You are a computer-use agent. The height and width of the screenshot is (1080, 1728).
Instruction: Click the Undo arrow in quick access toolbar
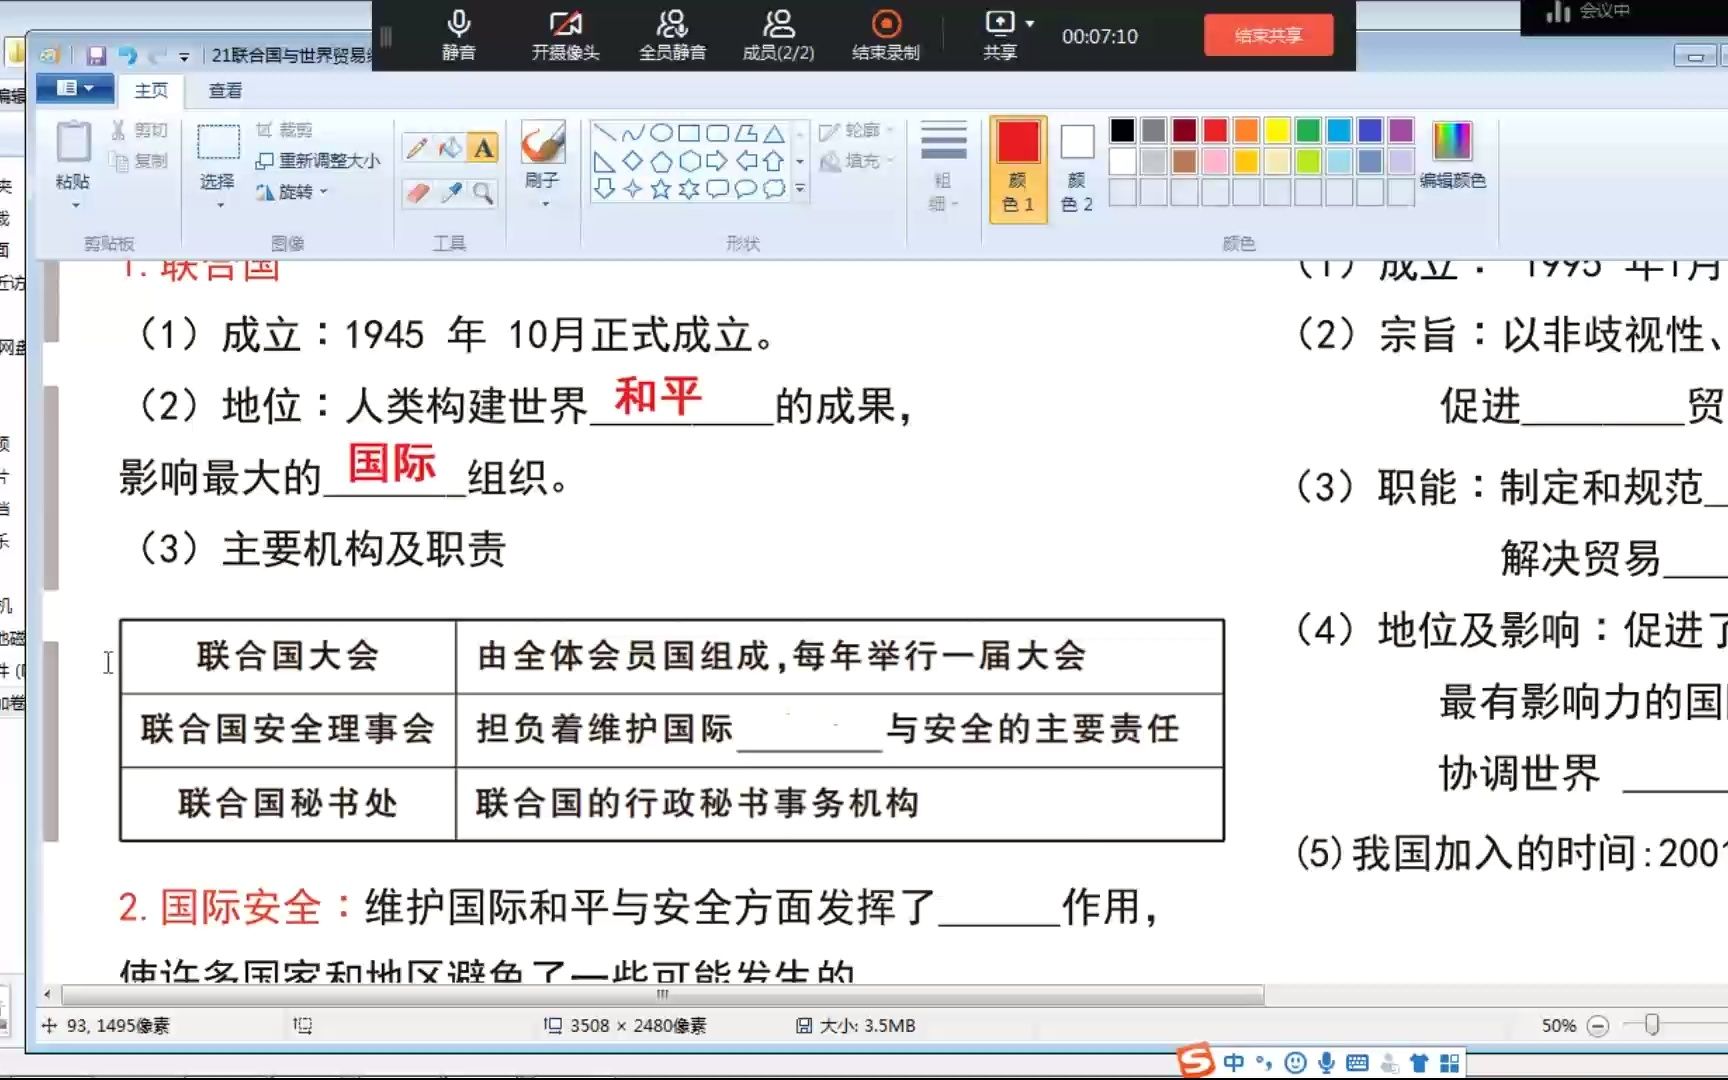pos(128,56)
